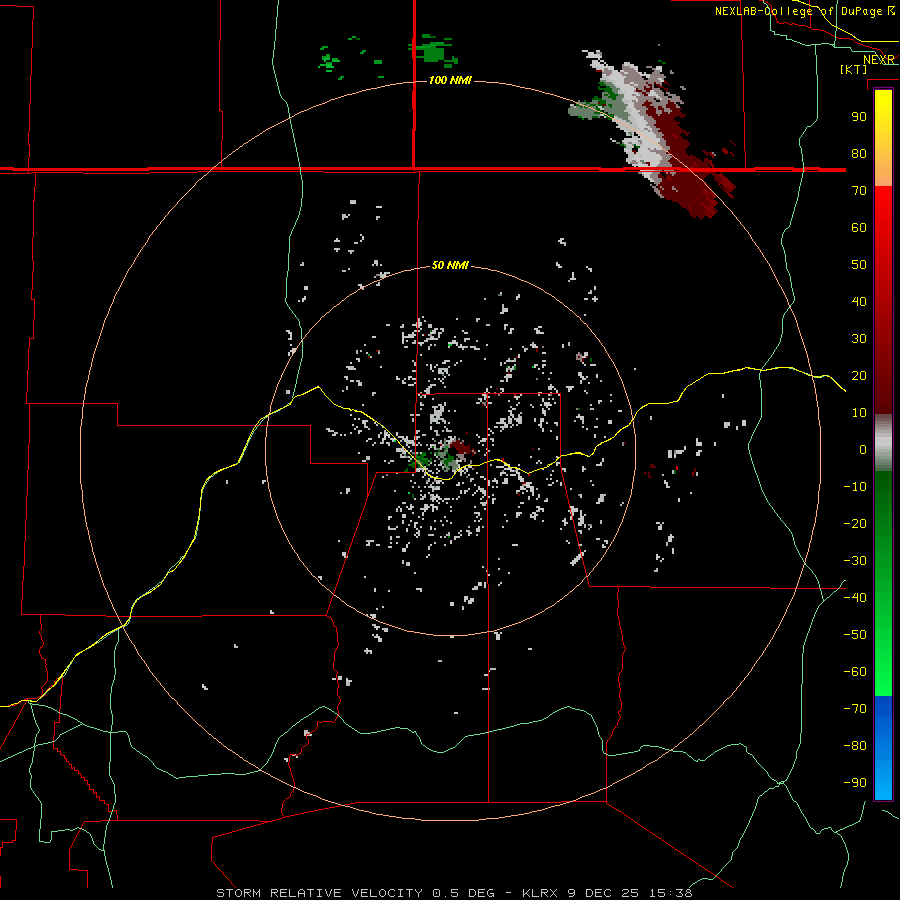Pick the blue bottom segment of color bar

coord(883,748)
